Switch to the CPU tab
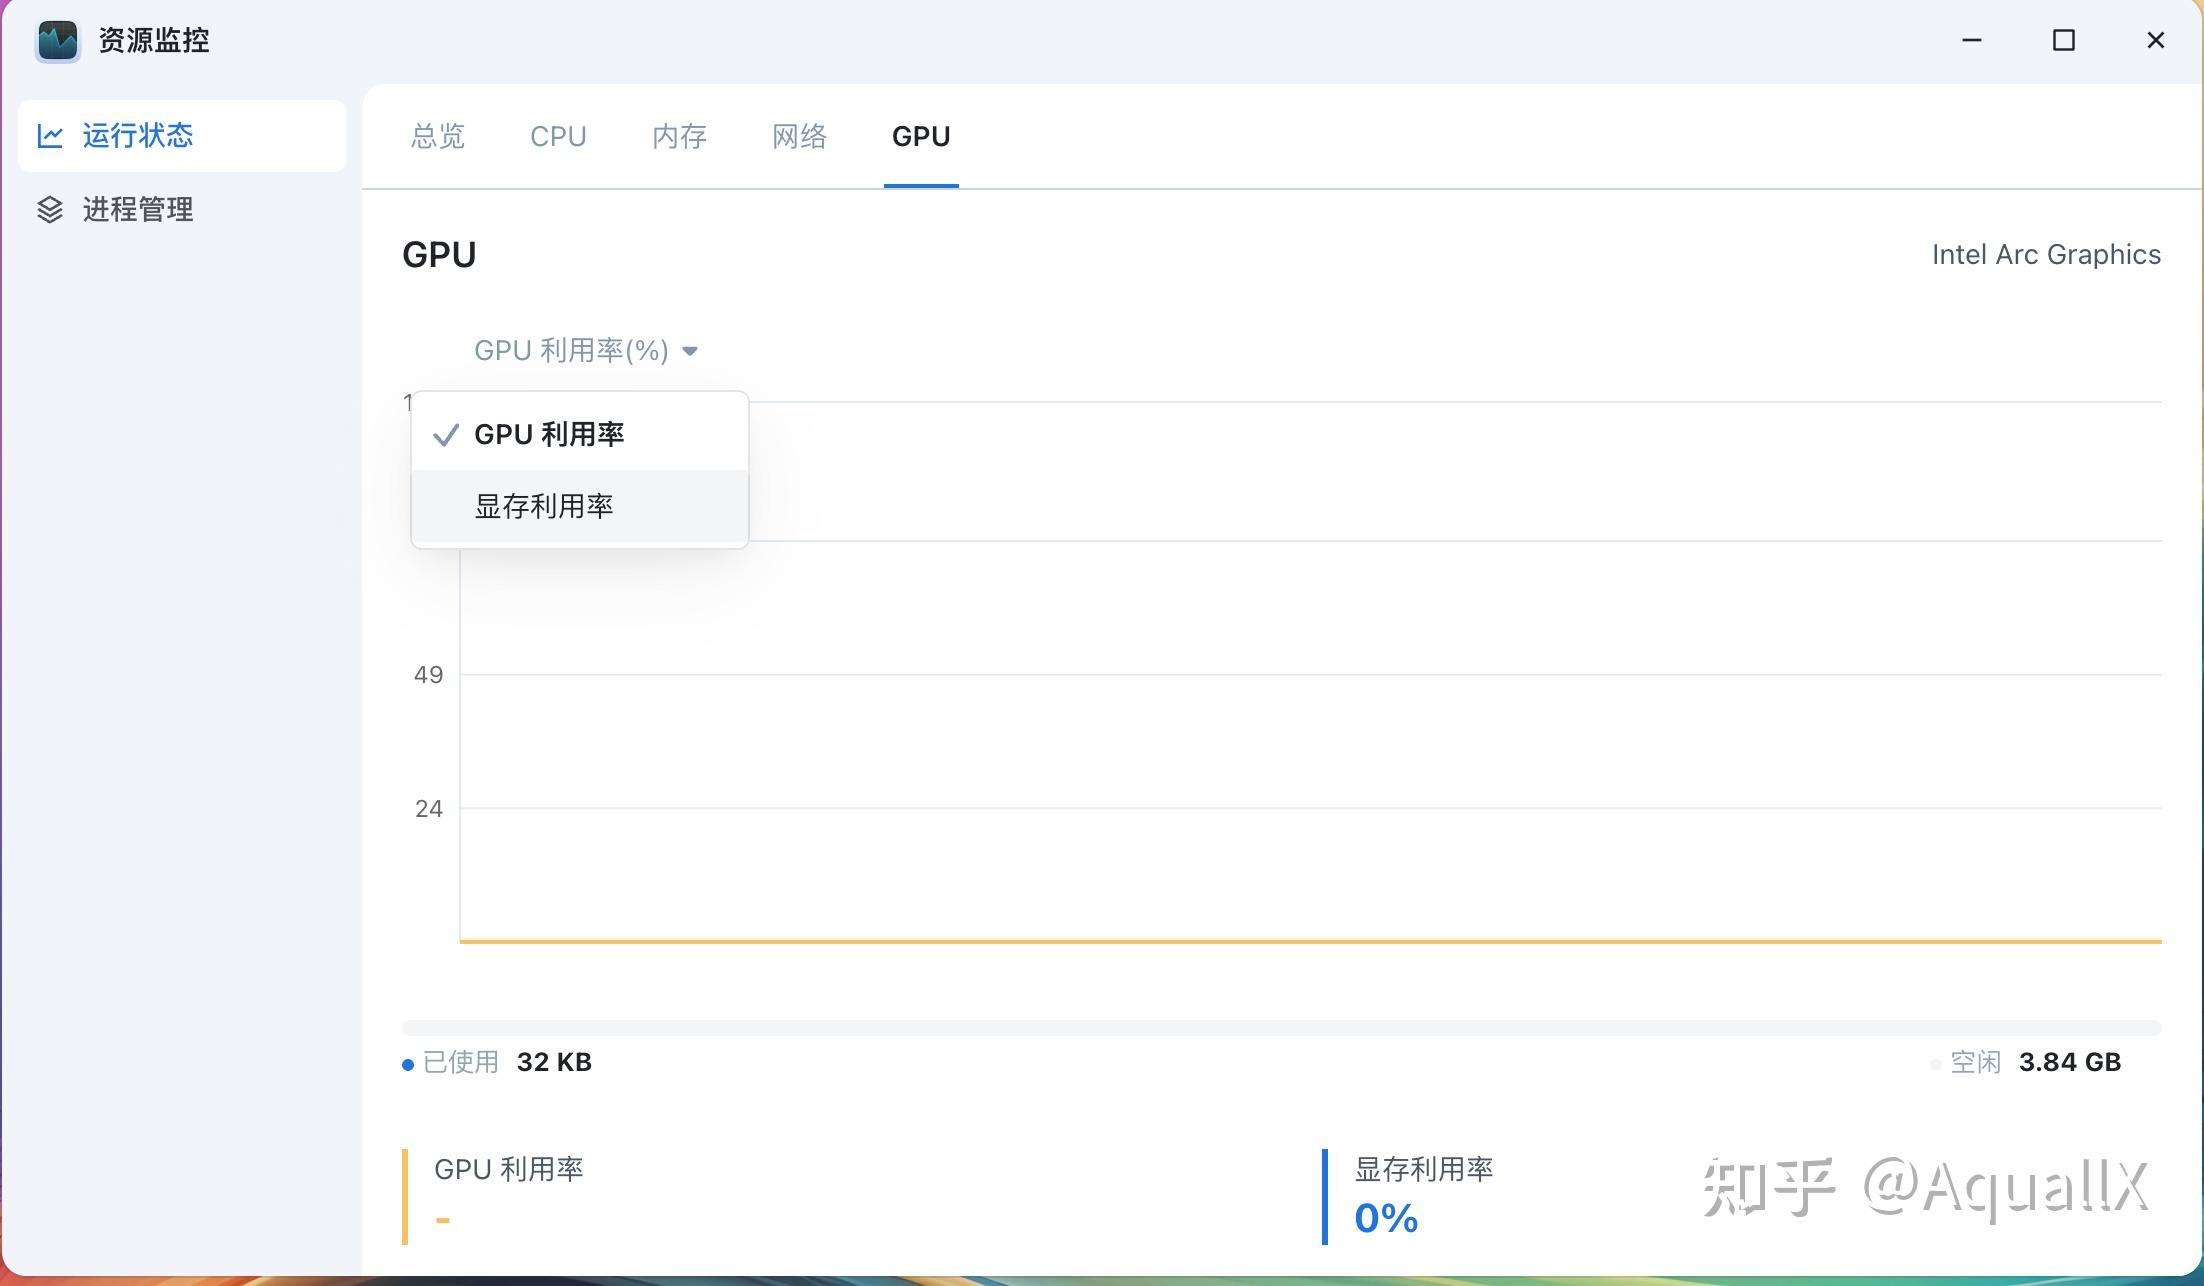Viewport: 2204px width, 1286px height. pos(558,136)
